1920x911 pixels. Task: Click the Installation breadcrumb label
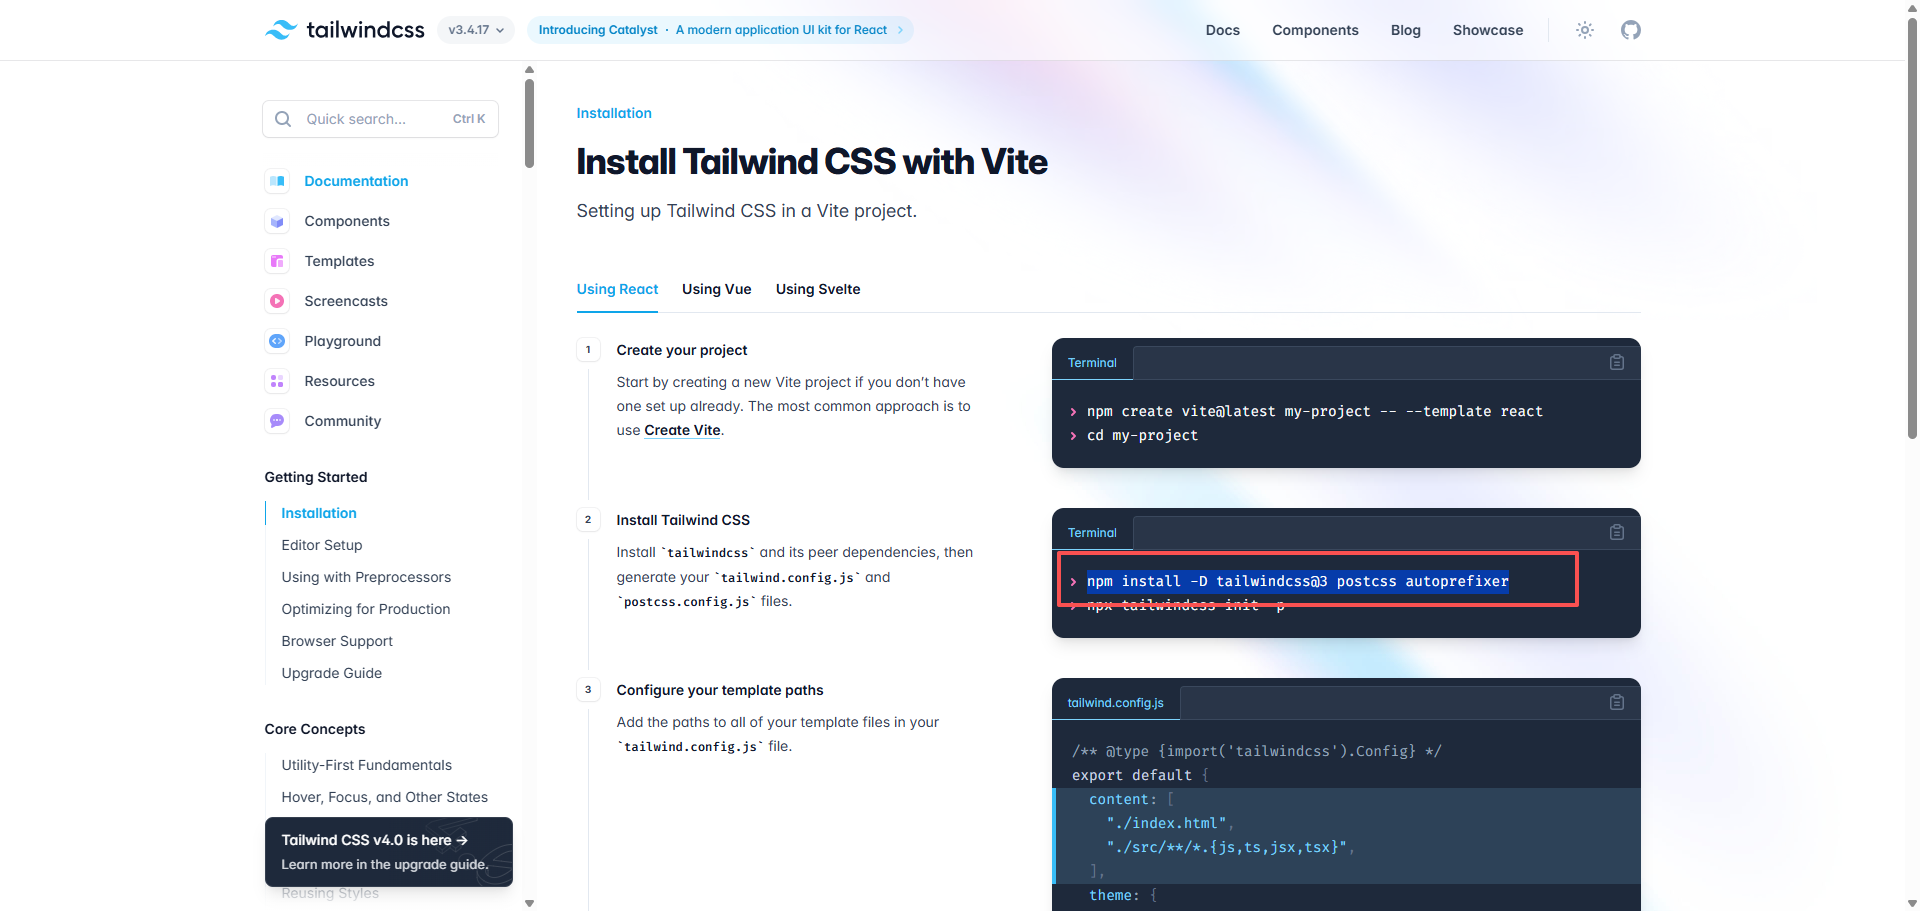click(x=614, y=113)
